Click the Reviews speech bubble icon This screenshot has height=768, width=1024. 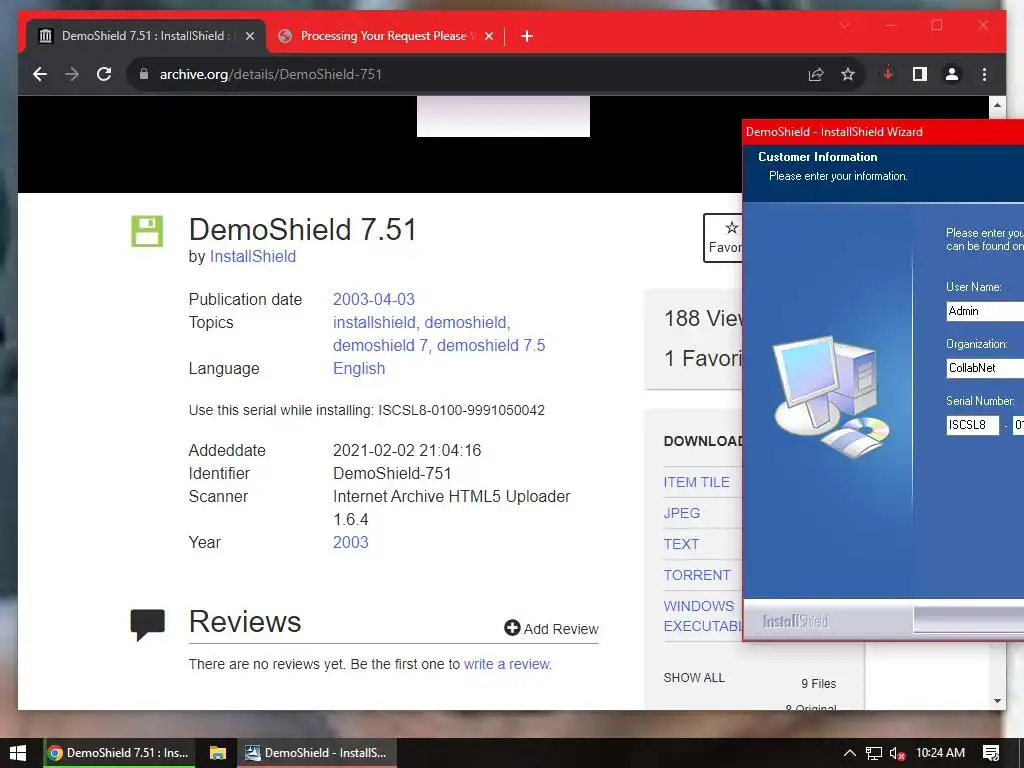[x=148, y=625]
